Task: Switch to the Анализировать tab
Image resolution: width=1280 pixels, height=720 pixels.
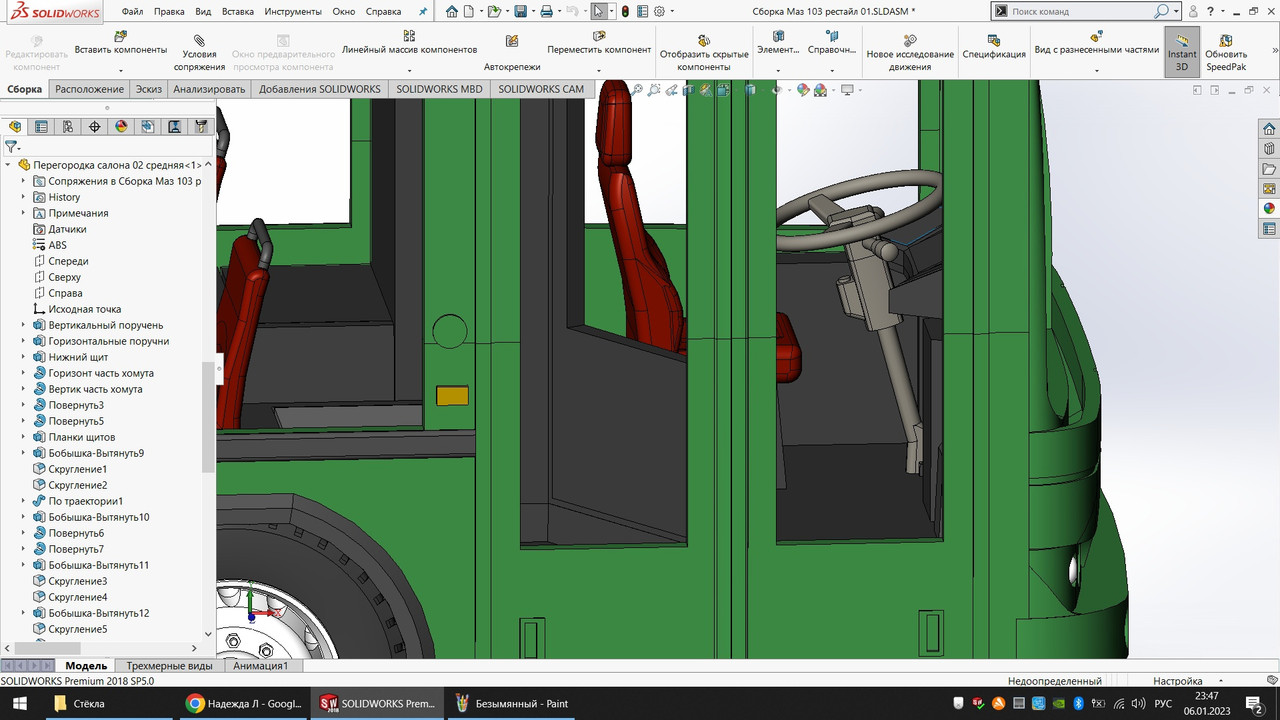Action: [209, 89]
